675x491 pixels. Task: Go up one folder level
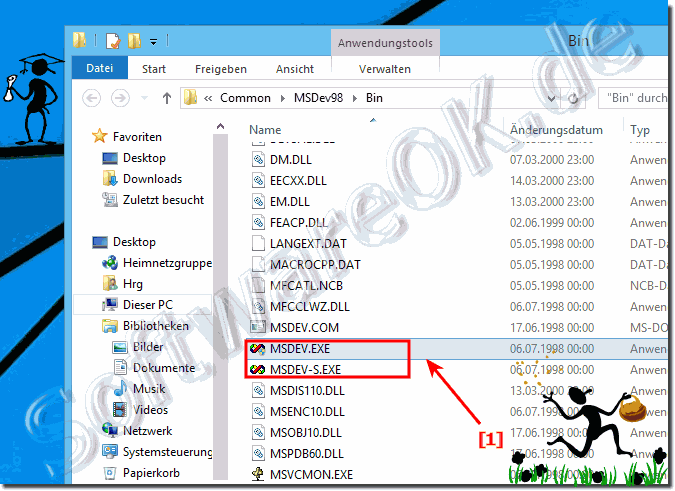(167, 98)
